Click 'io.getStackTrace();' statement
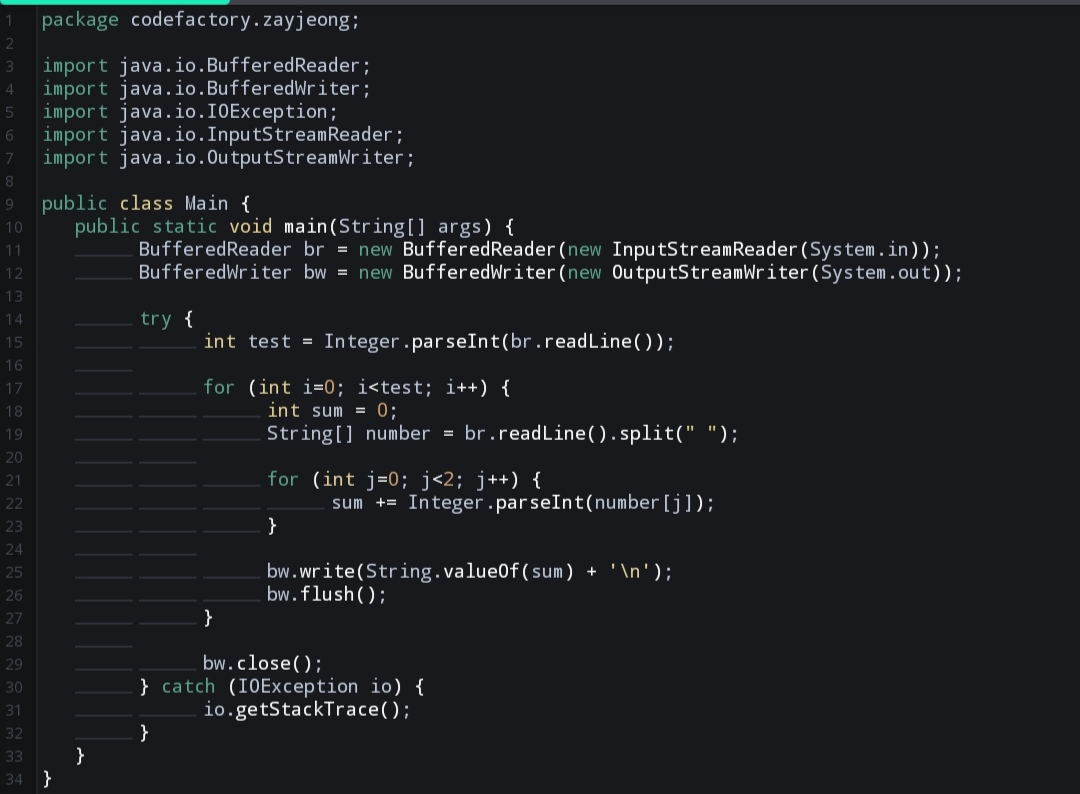The height and width of the screenshot is (794, 1080). pos(307,710)
